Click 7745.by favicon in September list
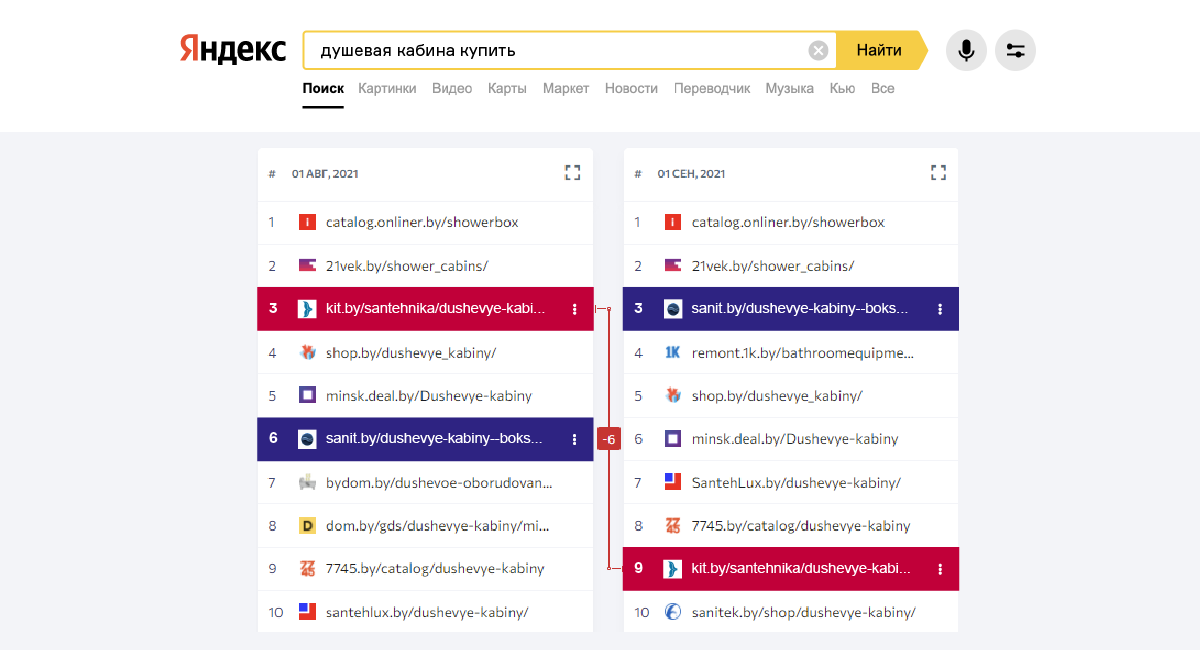The height and width of the screenshot is (650, 1200). [673, 525]
